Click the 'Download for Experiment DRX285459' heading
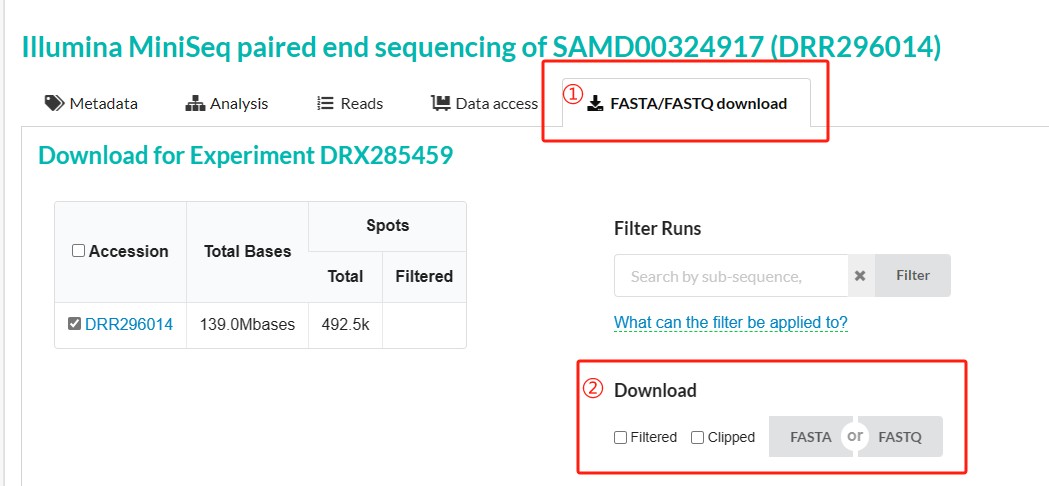 tap(246, 155)
